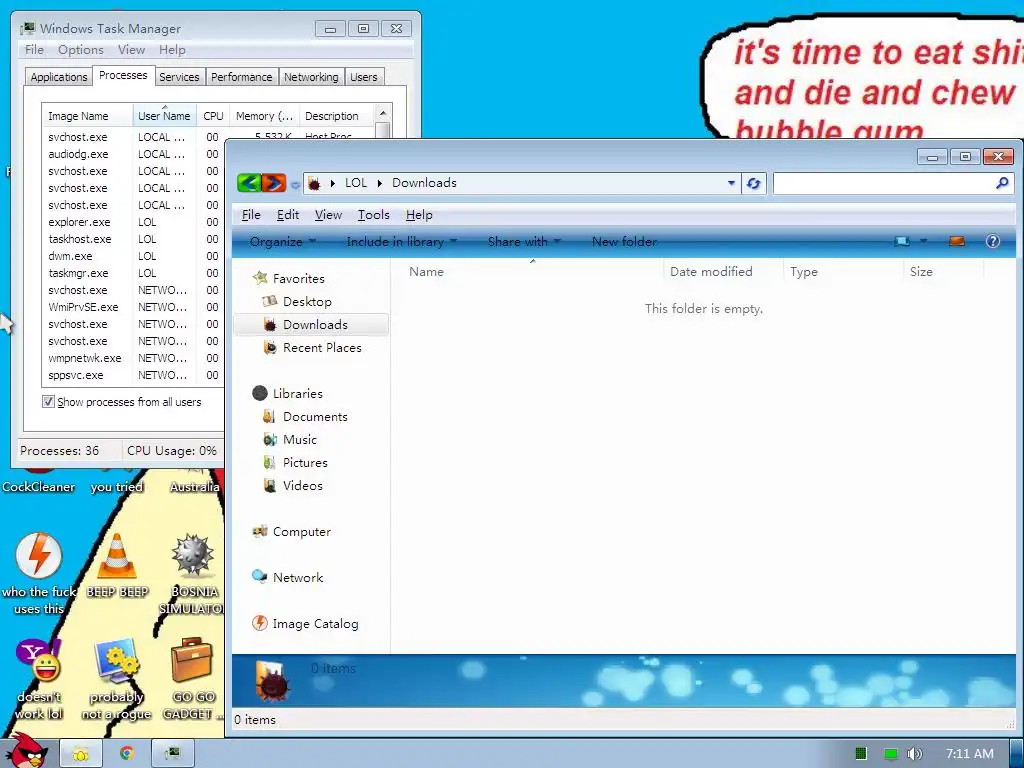Select the WmiPrvSE.exe process row
Image resolution: width=1024 pixels, height=768 pixels.
(133, 307)
